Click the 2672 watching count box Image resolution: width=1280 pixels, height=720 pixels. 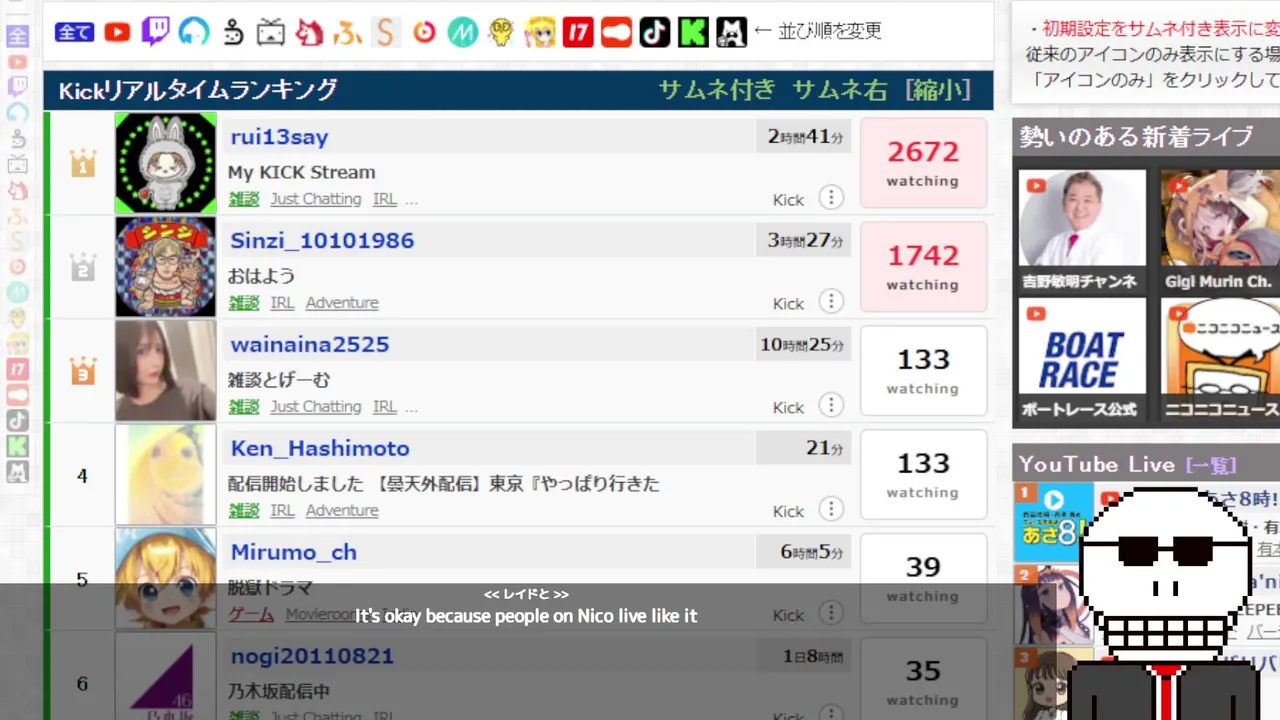923,163
